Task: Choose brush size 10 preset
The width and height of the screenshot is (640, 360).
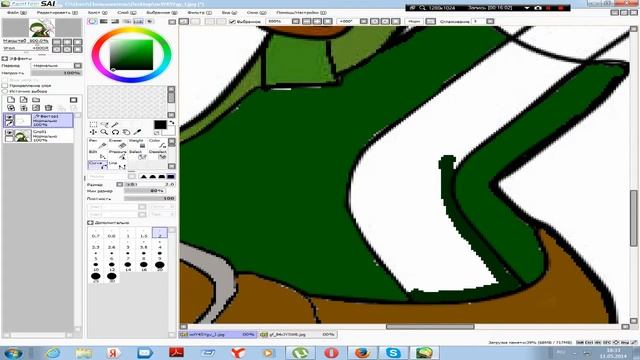Action: point(96,267)
